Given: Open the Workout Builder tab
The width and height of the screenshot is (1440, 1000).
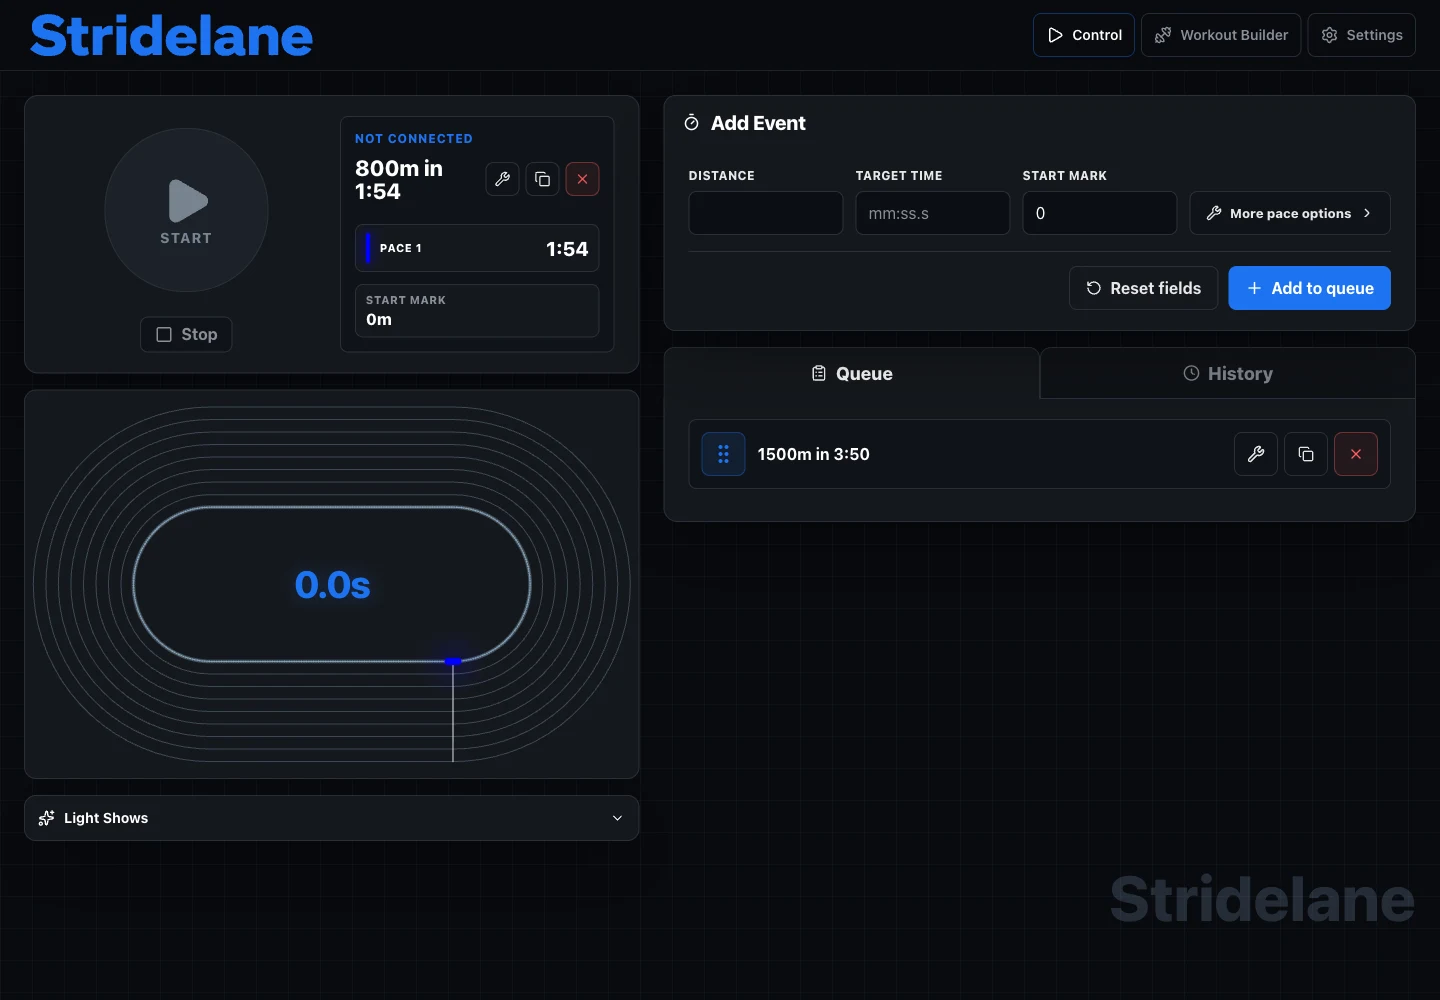Looking at the screenshot, I should [1221, 35].
